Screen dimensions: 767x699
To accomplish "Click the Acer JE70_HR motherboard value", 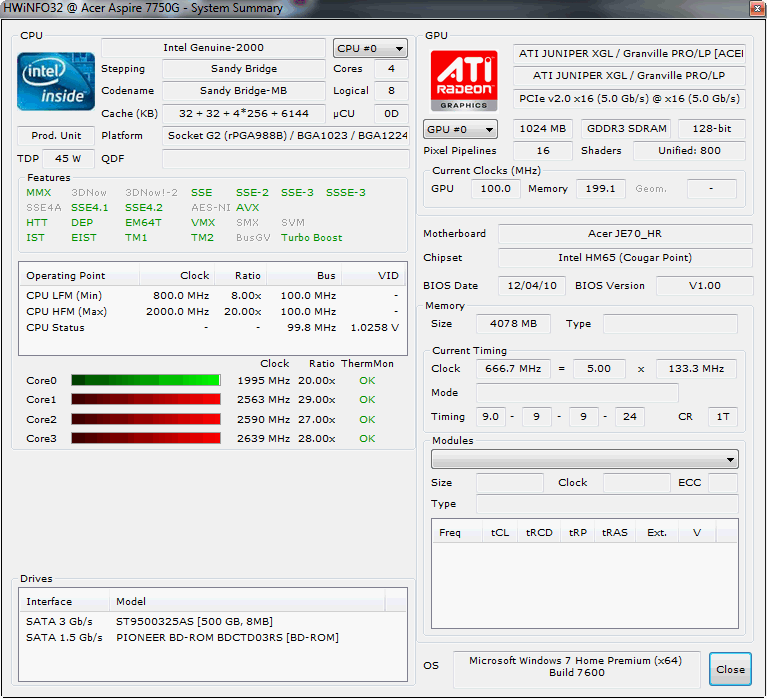I will coord(625,234).
